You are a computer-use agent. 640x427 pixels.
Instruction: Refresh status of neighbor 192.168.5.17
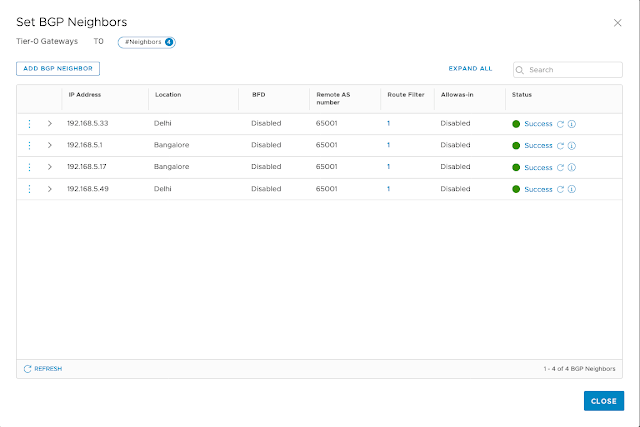[x=560, y=168]
